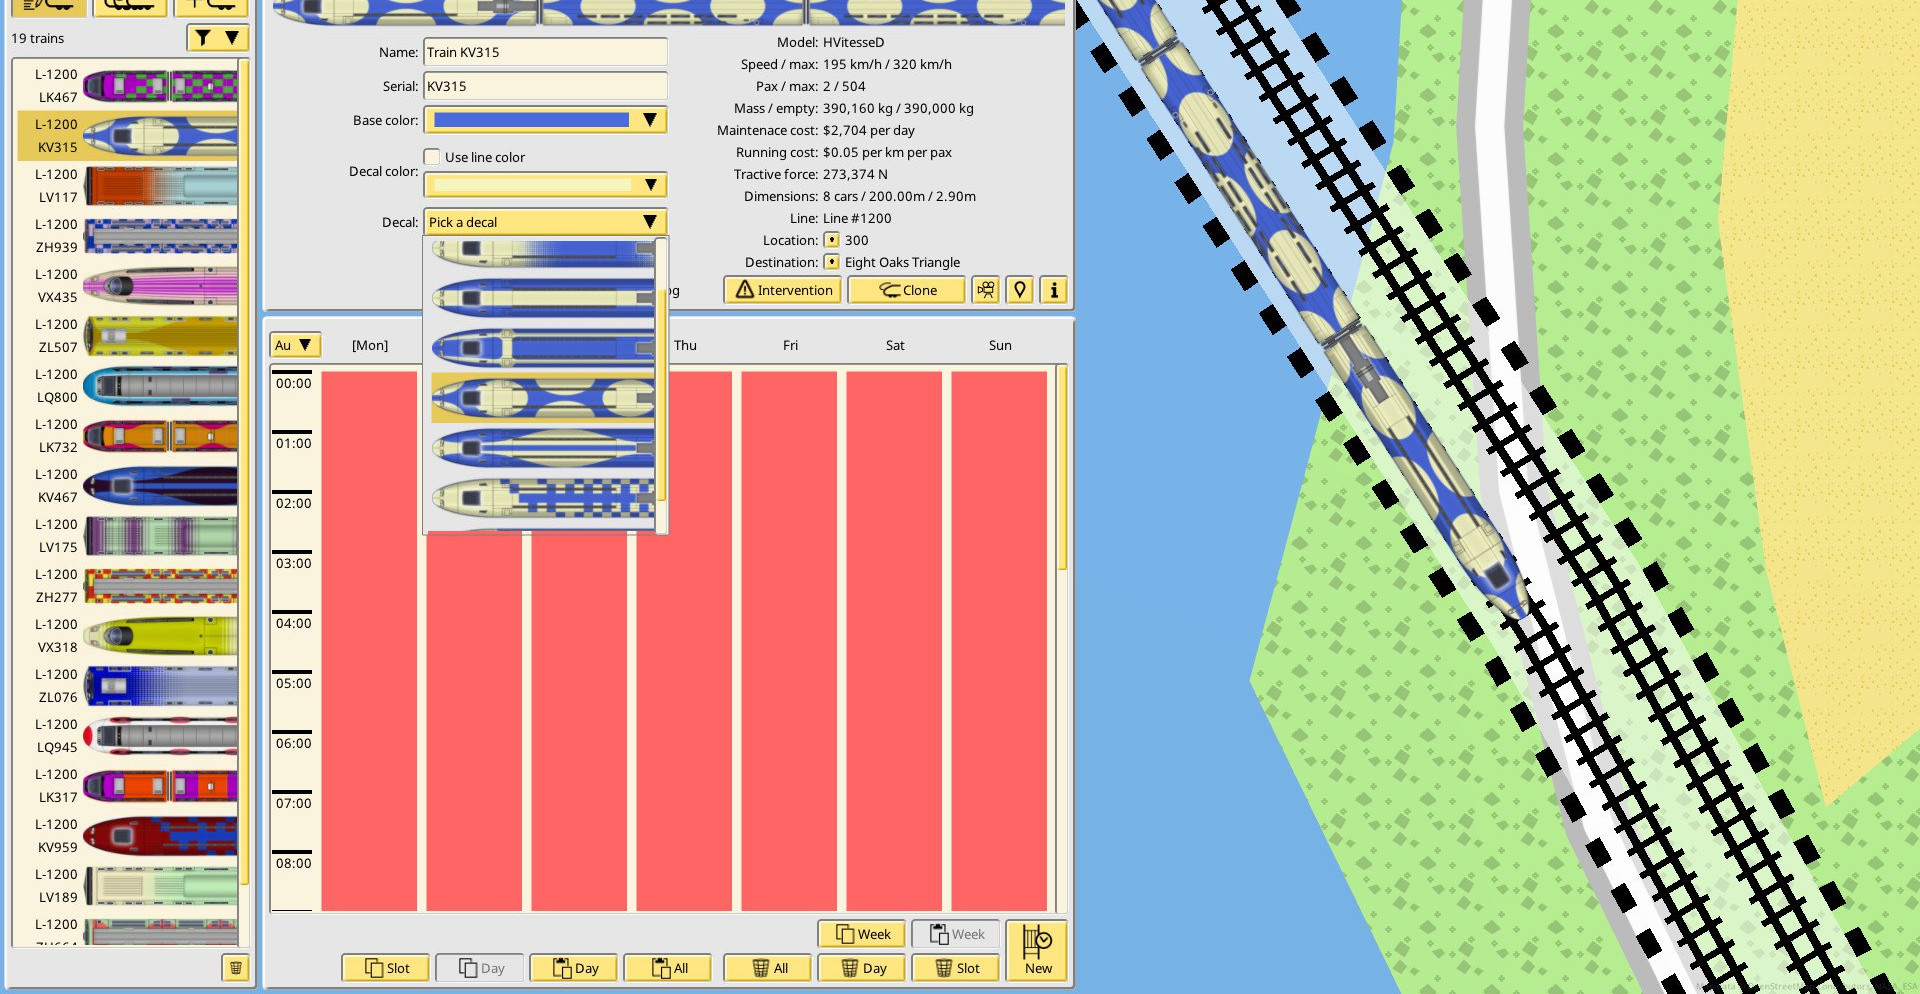This screenshot has width=1920, height=994.
Task: Click the Destination pin beside Eight Oaks Triangle
Action: (x=831, y=262)
